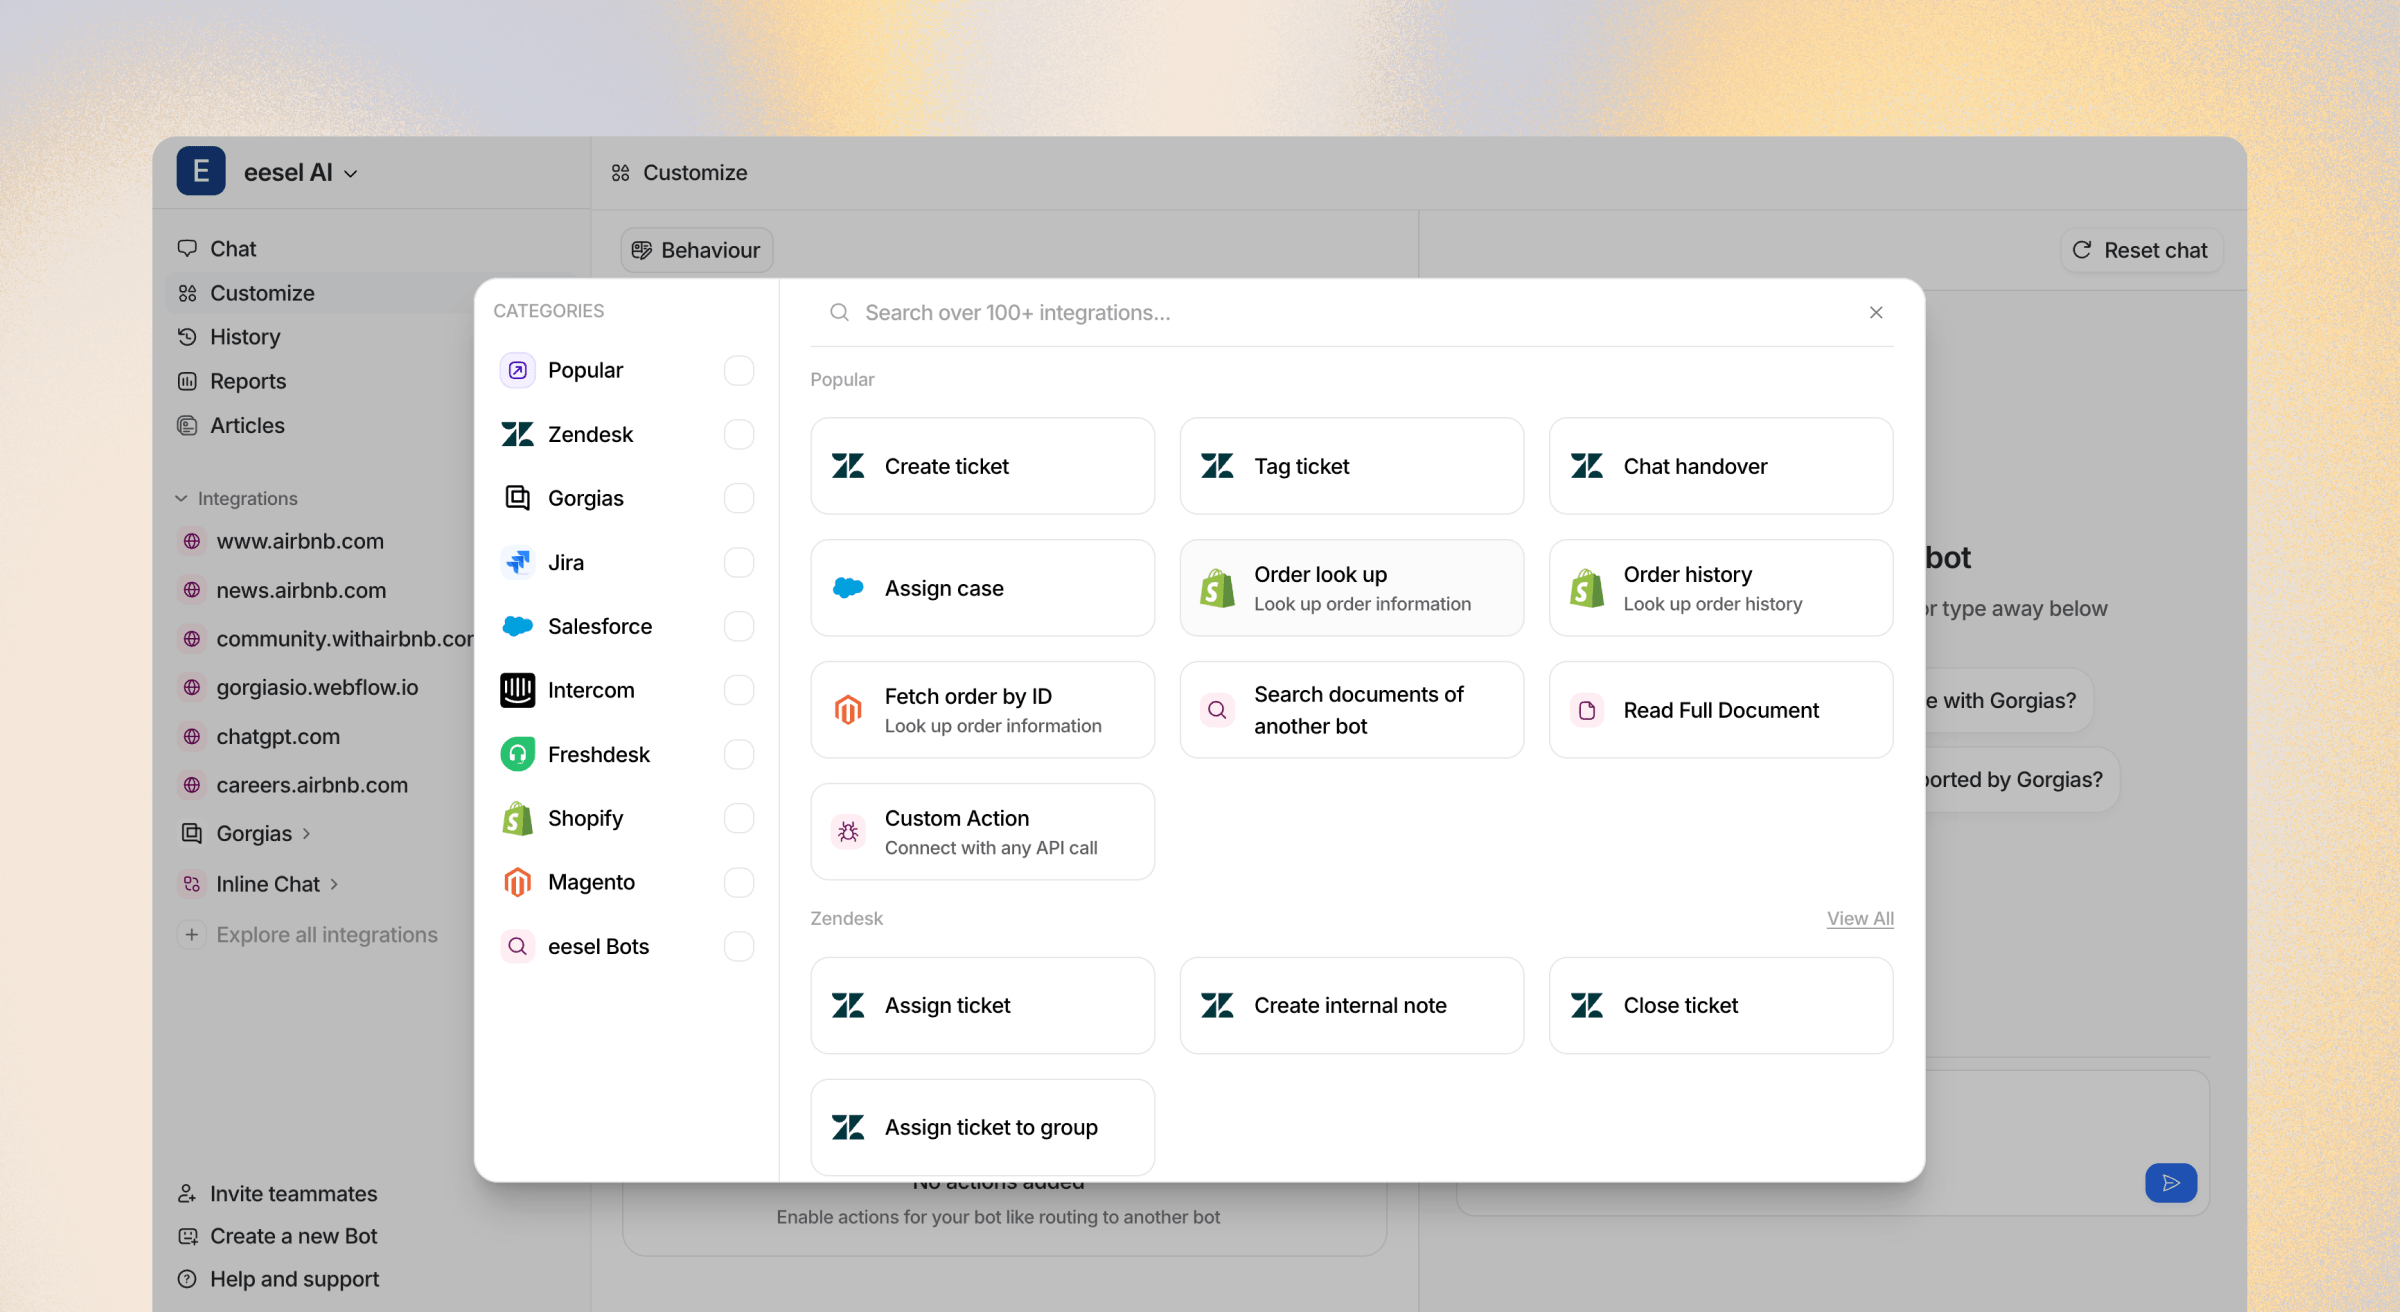The width and height of the screenshot is (2400, 1312).
Task: Select the Custom Action card
Action: (x=982, y=832)
